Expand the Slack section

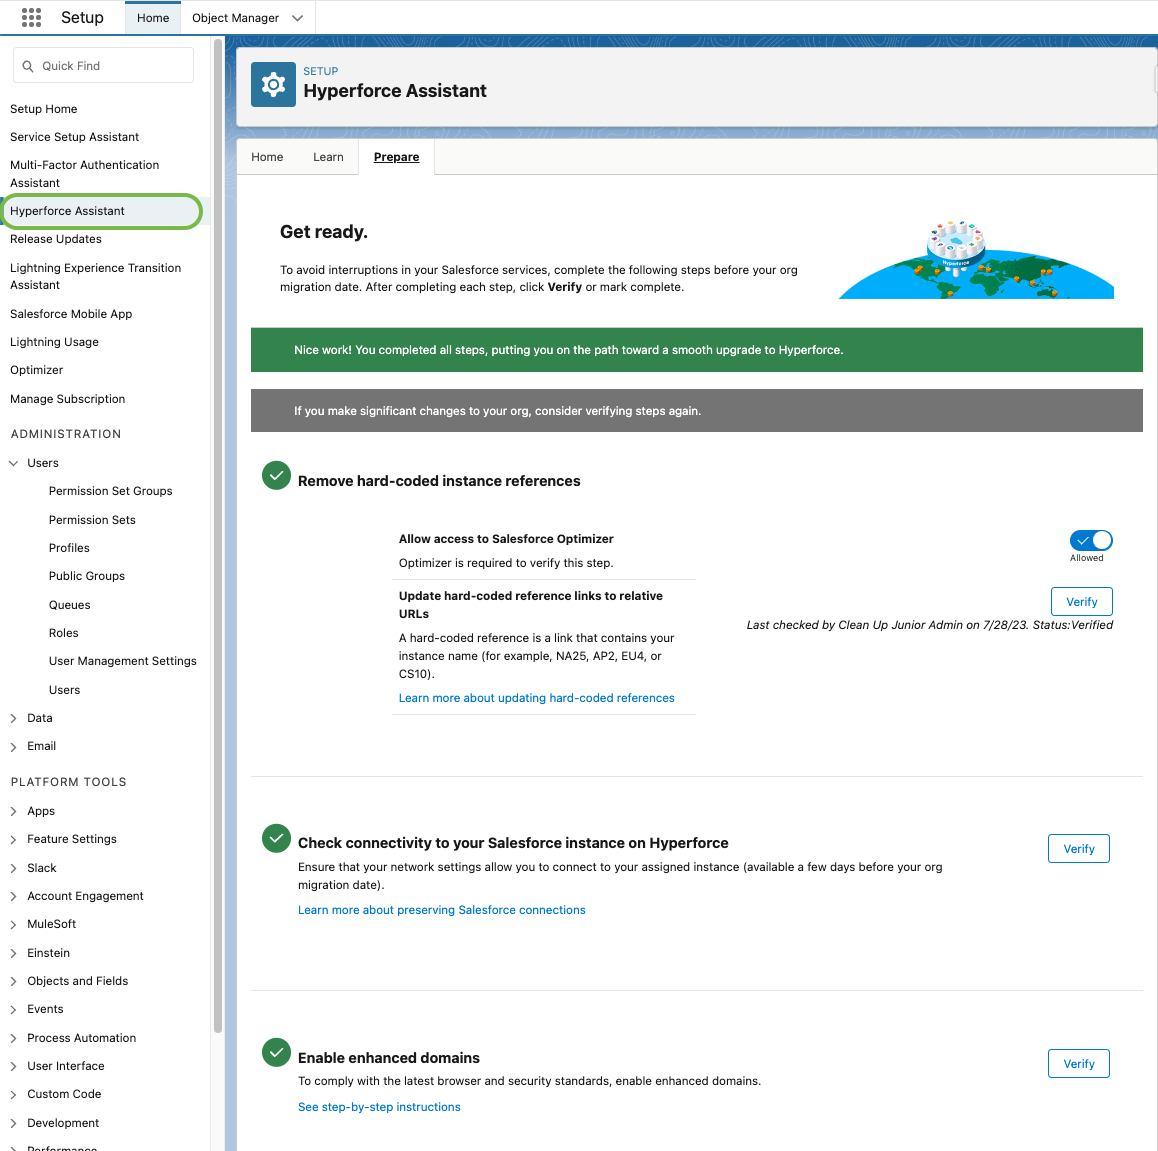click(13, 868)
